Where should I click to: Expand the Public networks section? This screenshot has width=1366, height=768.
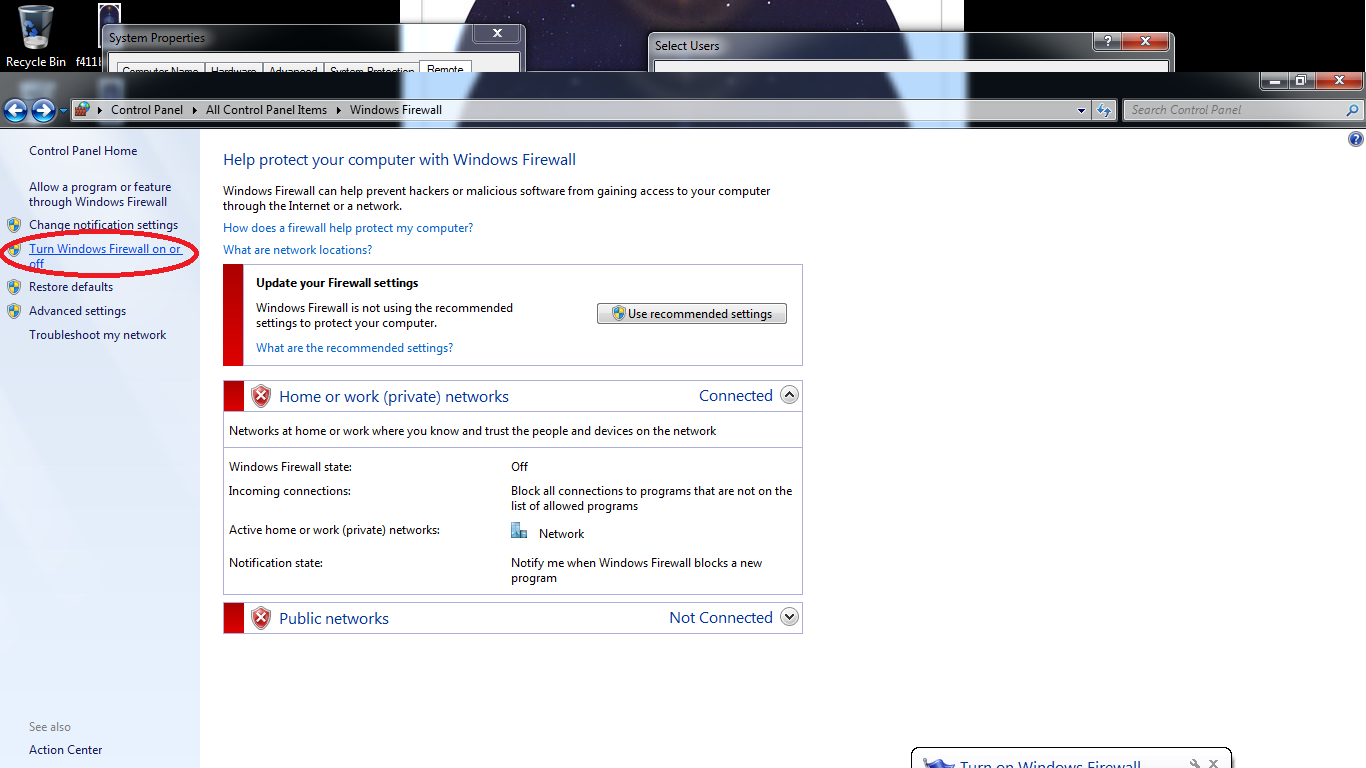tap(789, 617)
